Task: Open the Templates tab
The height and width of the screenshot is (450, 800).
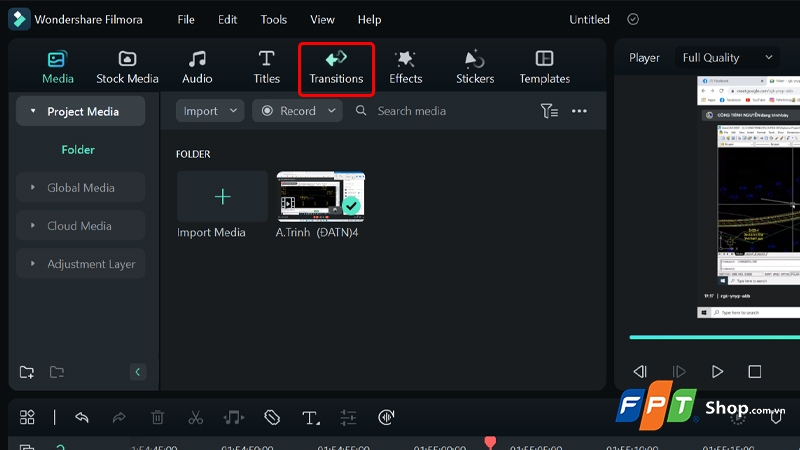Action: click(x=544, y=67)
